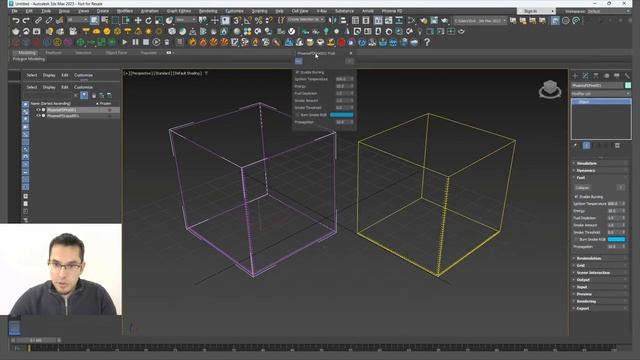Open Customize menu in lower Scene Explorer toolbar
Viewport: 640px width, 360px height.
click(x=83, y=87)
